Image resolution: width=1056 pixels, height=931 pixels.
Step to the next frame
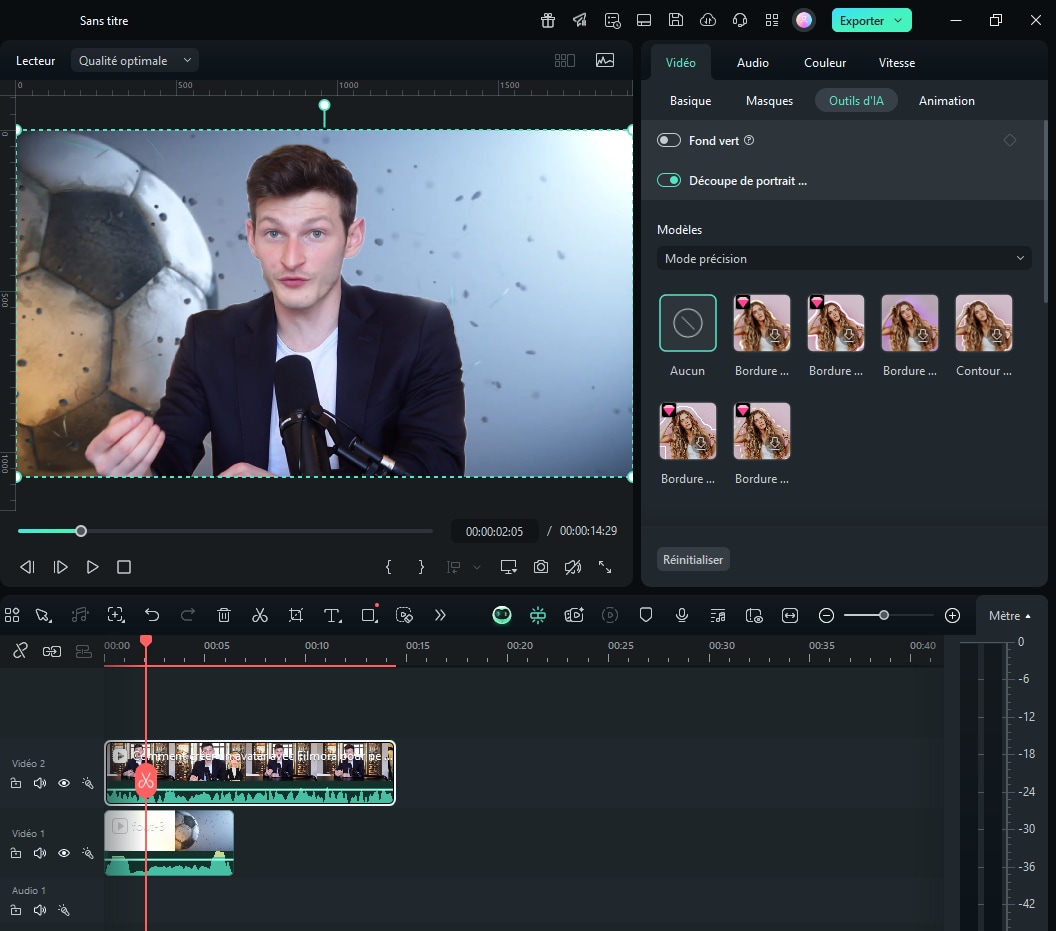[x=60, y=567]
